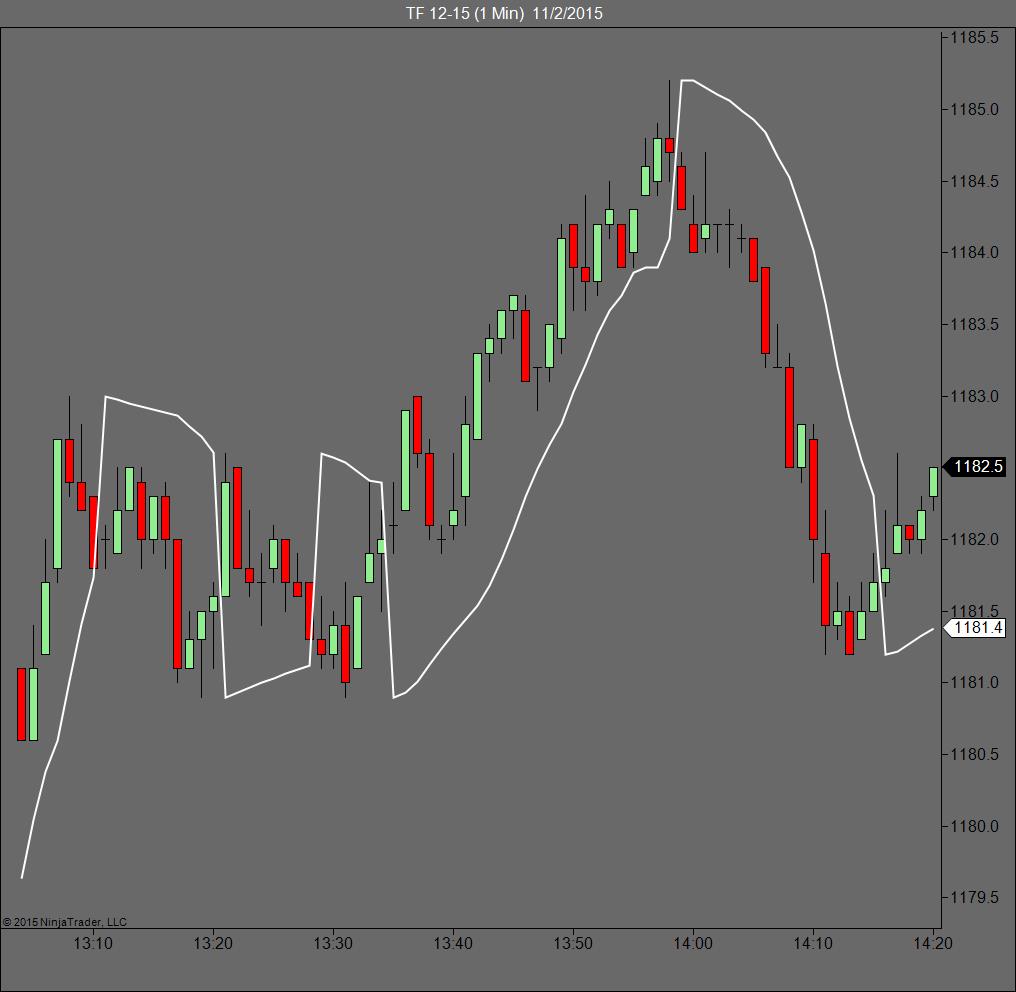The image size is (1016, 992).
Task: Click the 13:10 time axis label
Action: (x=93, y=943)
